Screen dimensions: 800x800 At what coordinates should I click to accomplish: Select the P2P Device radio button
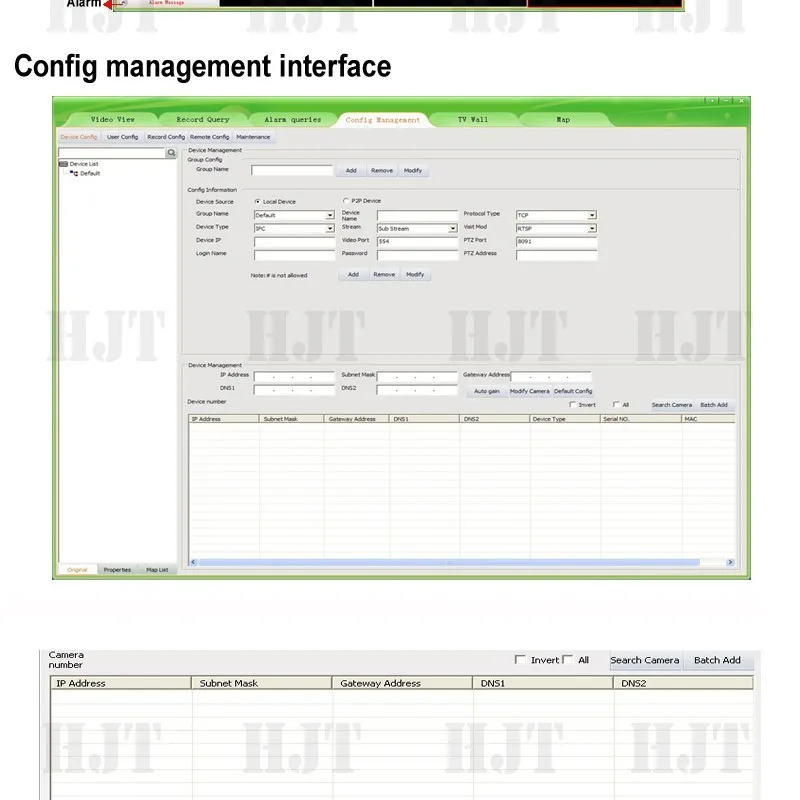coord(346,201)
